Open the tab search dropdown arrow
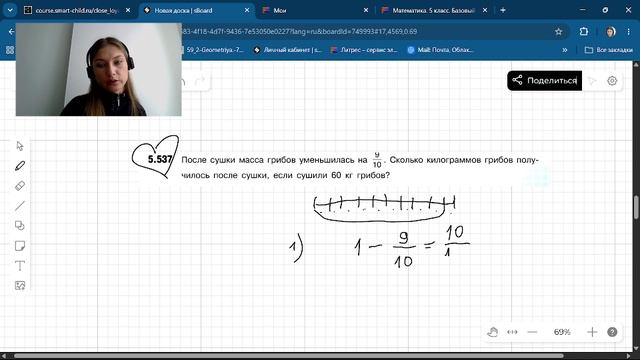The height and width of the screenshot is (360, 640). click(x=10, y=10)
